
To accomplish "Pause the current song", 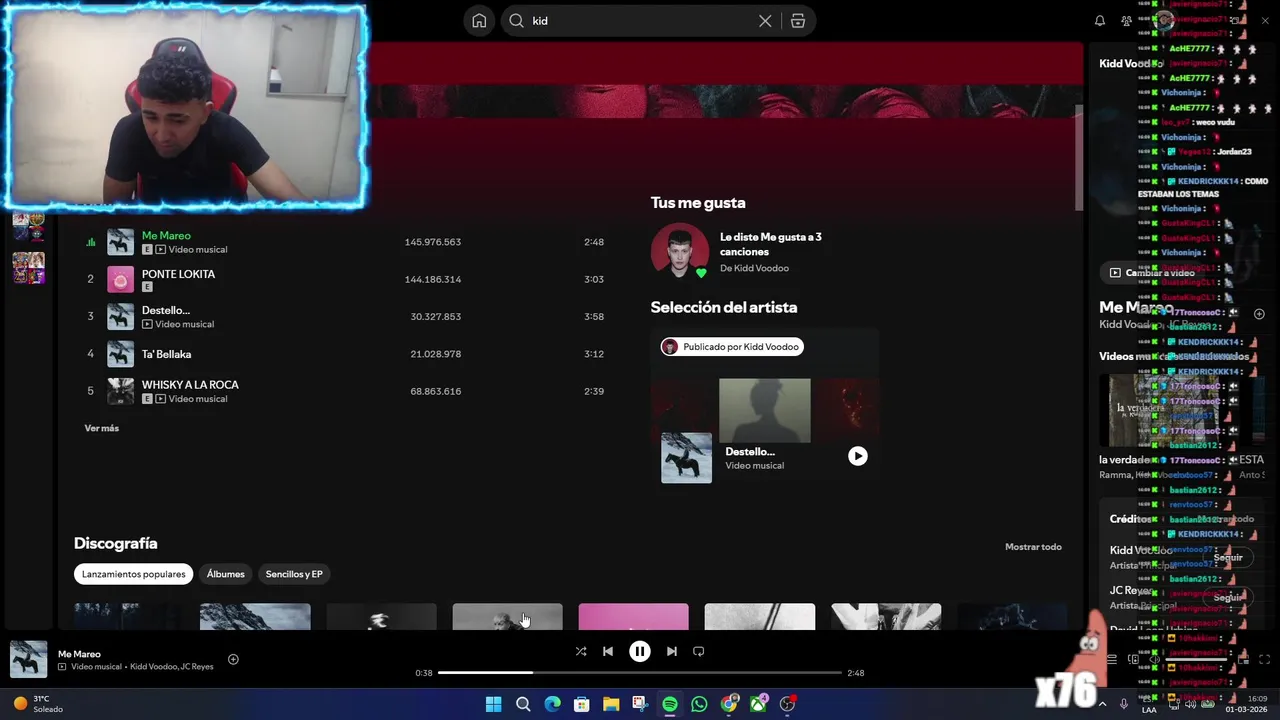I will click(640, 651).
